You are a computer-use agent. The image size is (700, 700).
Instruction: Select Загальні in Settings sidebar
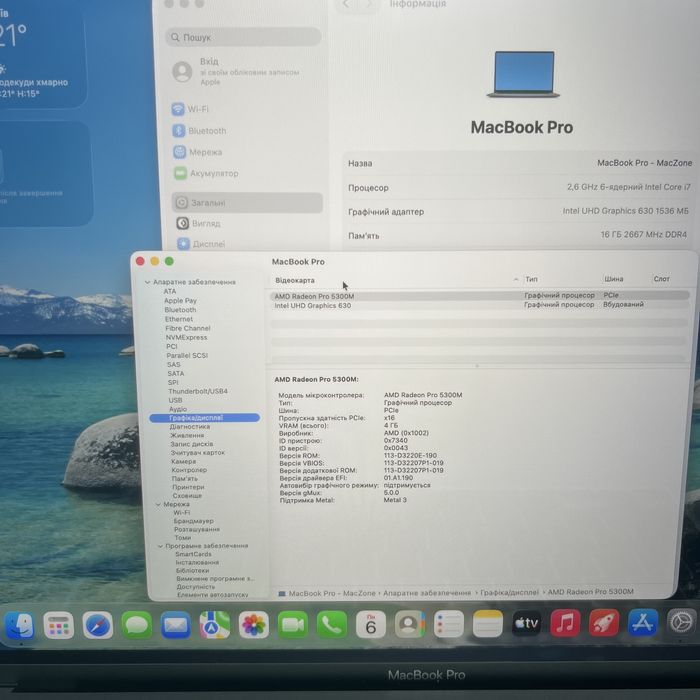[247, 203]
